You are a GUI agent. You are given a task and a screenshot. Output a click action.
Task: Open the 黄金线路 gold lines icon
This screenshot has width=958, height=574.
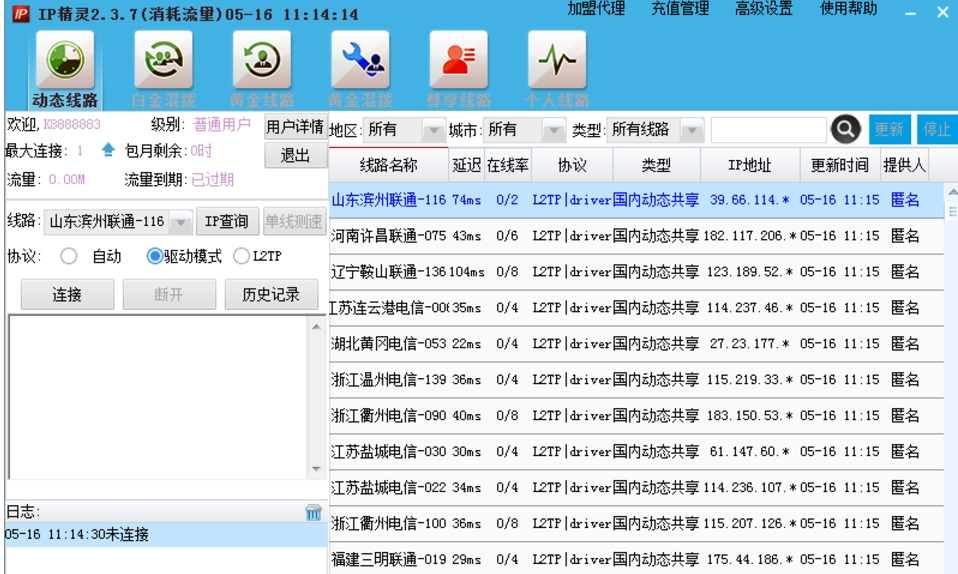pyautogui.click(x=261, y=61)
